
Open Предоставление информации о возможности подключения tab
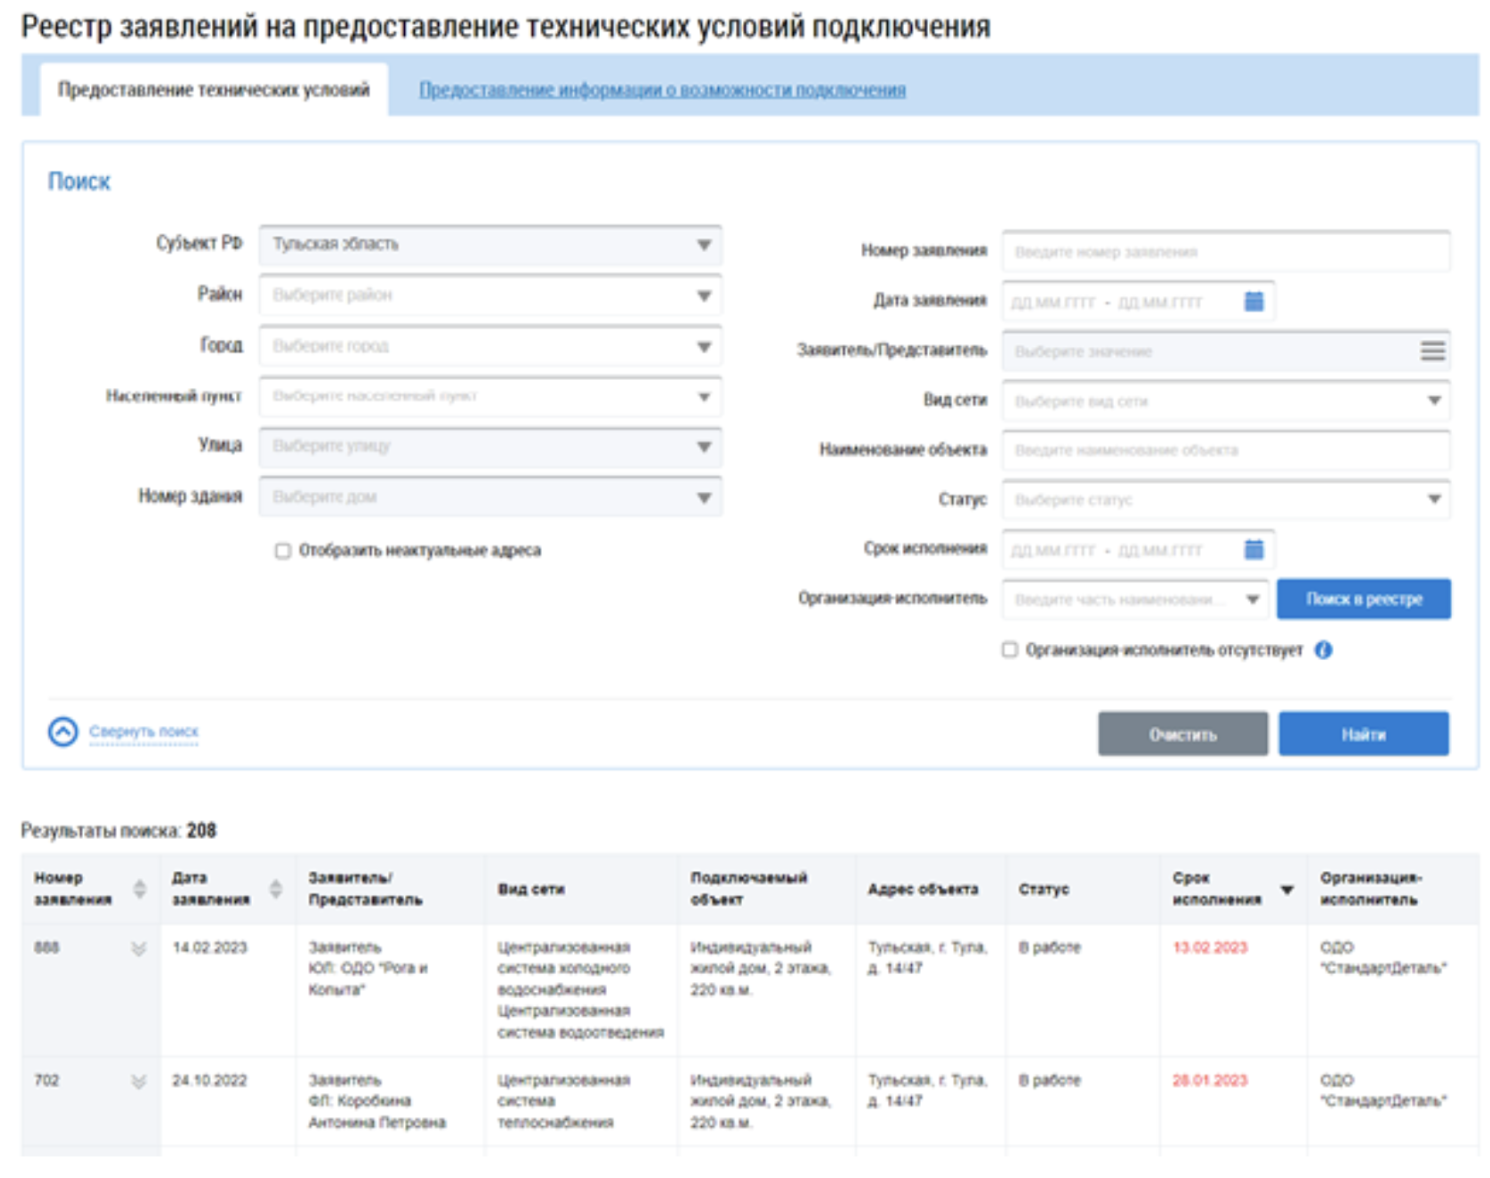pyautogui.click(x=662, y=90)
